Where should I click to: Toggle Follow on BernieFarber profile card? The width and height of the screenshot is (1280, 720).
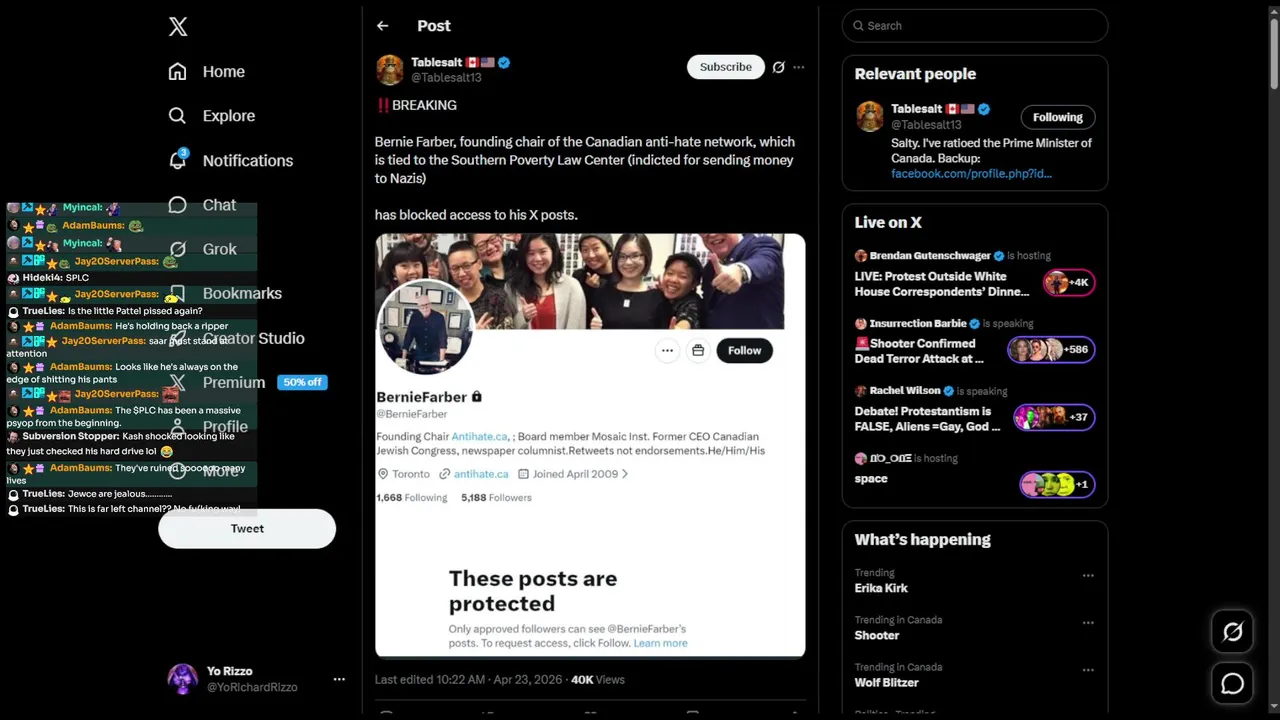tap(744, 350)
